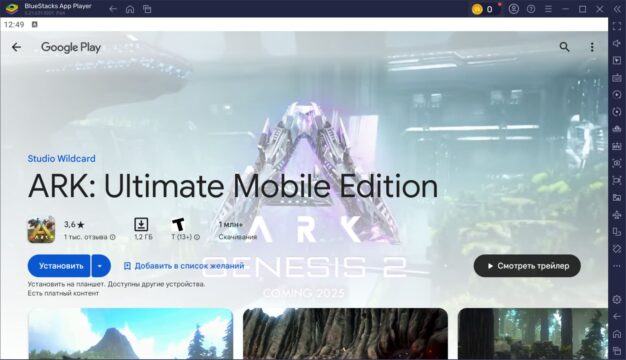Open the second screenshot with tree roots
Screen dimensions: 626x360
tap(345, 333)
